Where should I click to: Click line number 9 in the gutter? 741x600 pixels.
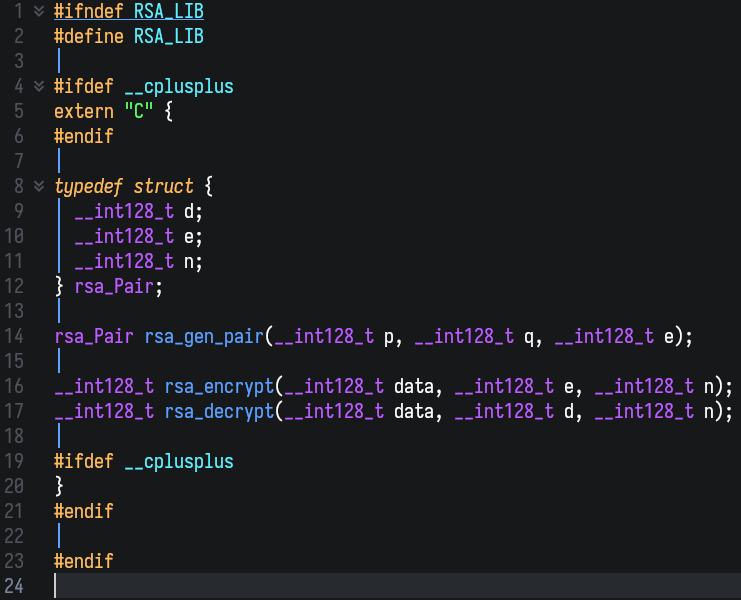pyautogui.click(x=18, y=211)
